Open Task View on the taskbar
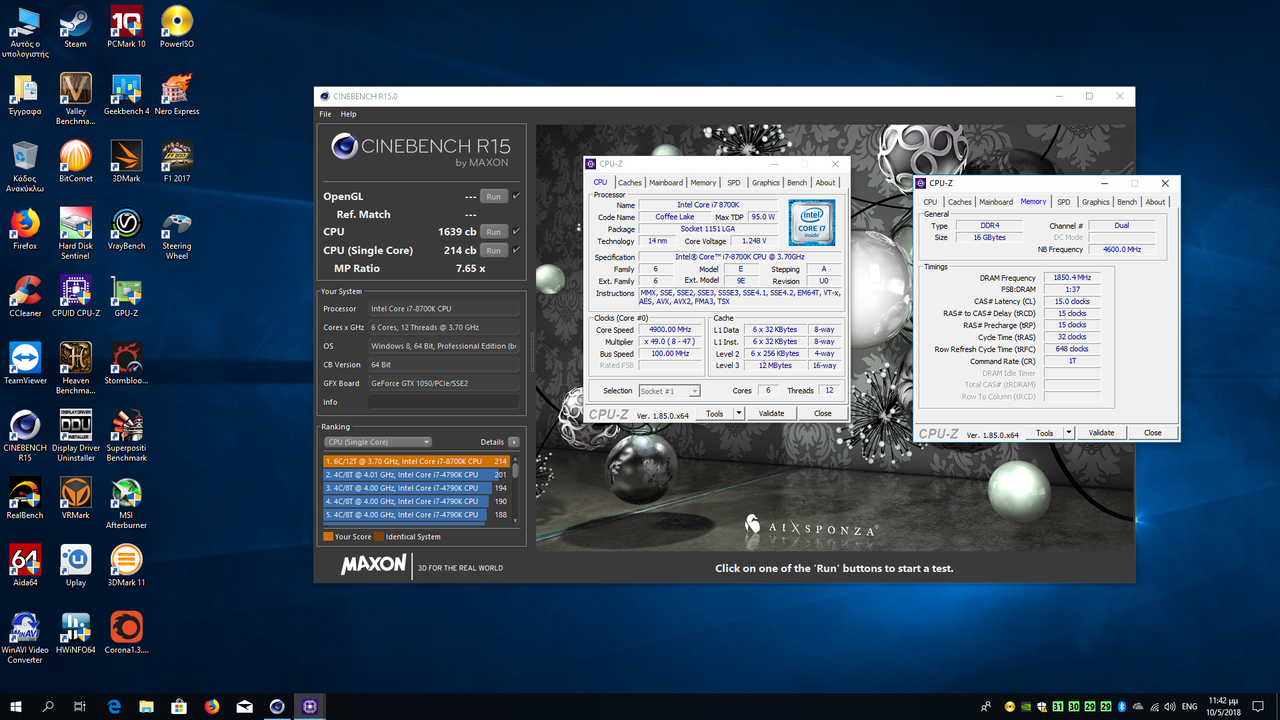 tap(81, 706)
